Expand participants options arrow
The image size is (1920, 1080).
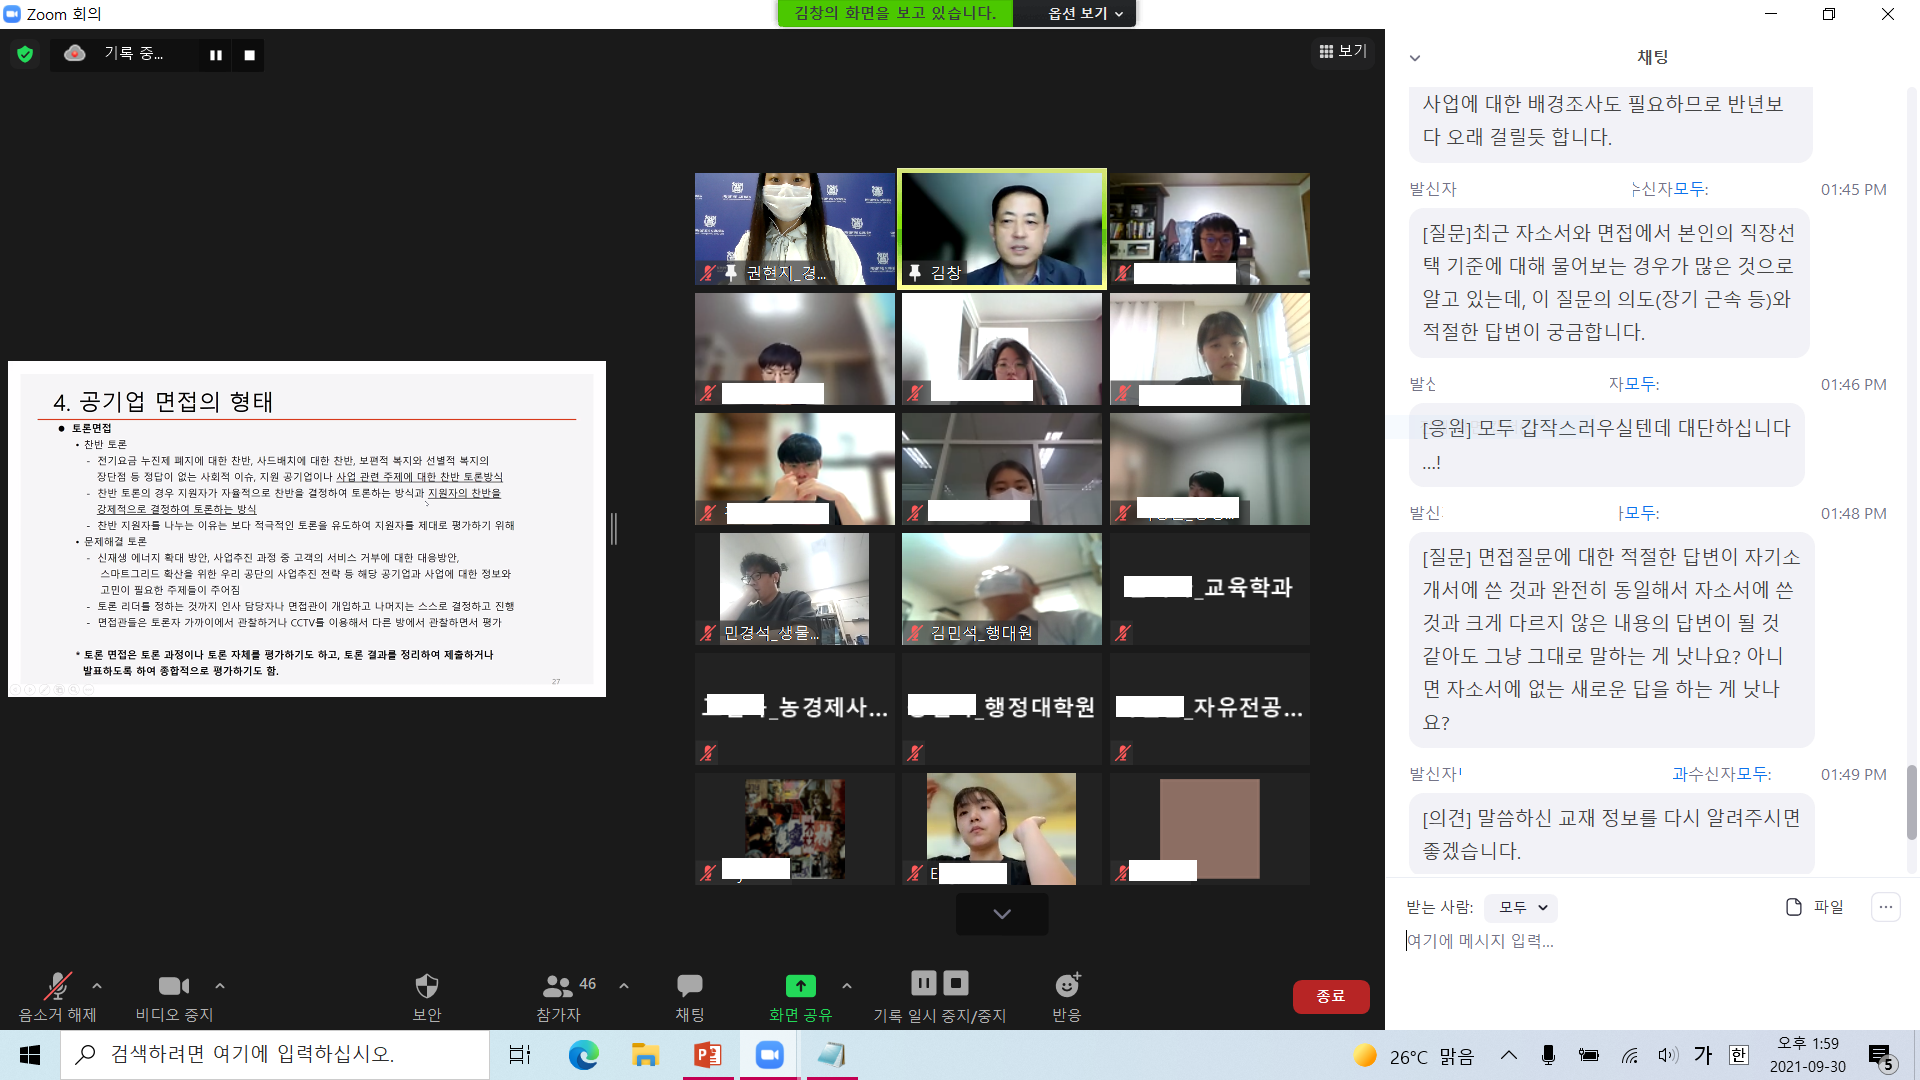pos(624,986)
